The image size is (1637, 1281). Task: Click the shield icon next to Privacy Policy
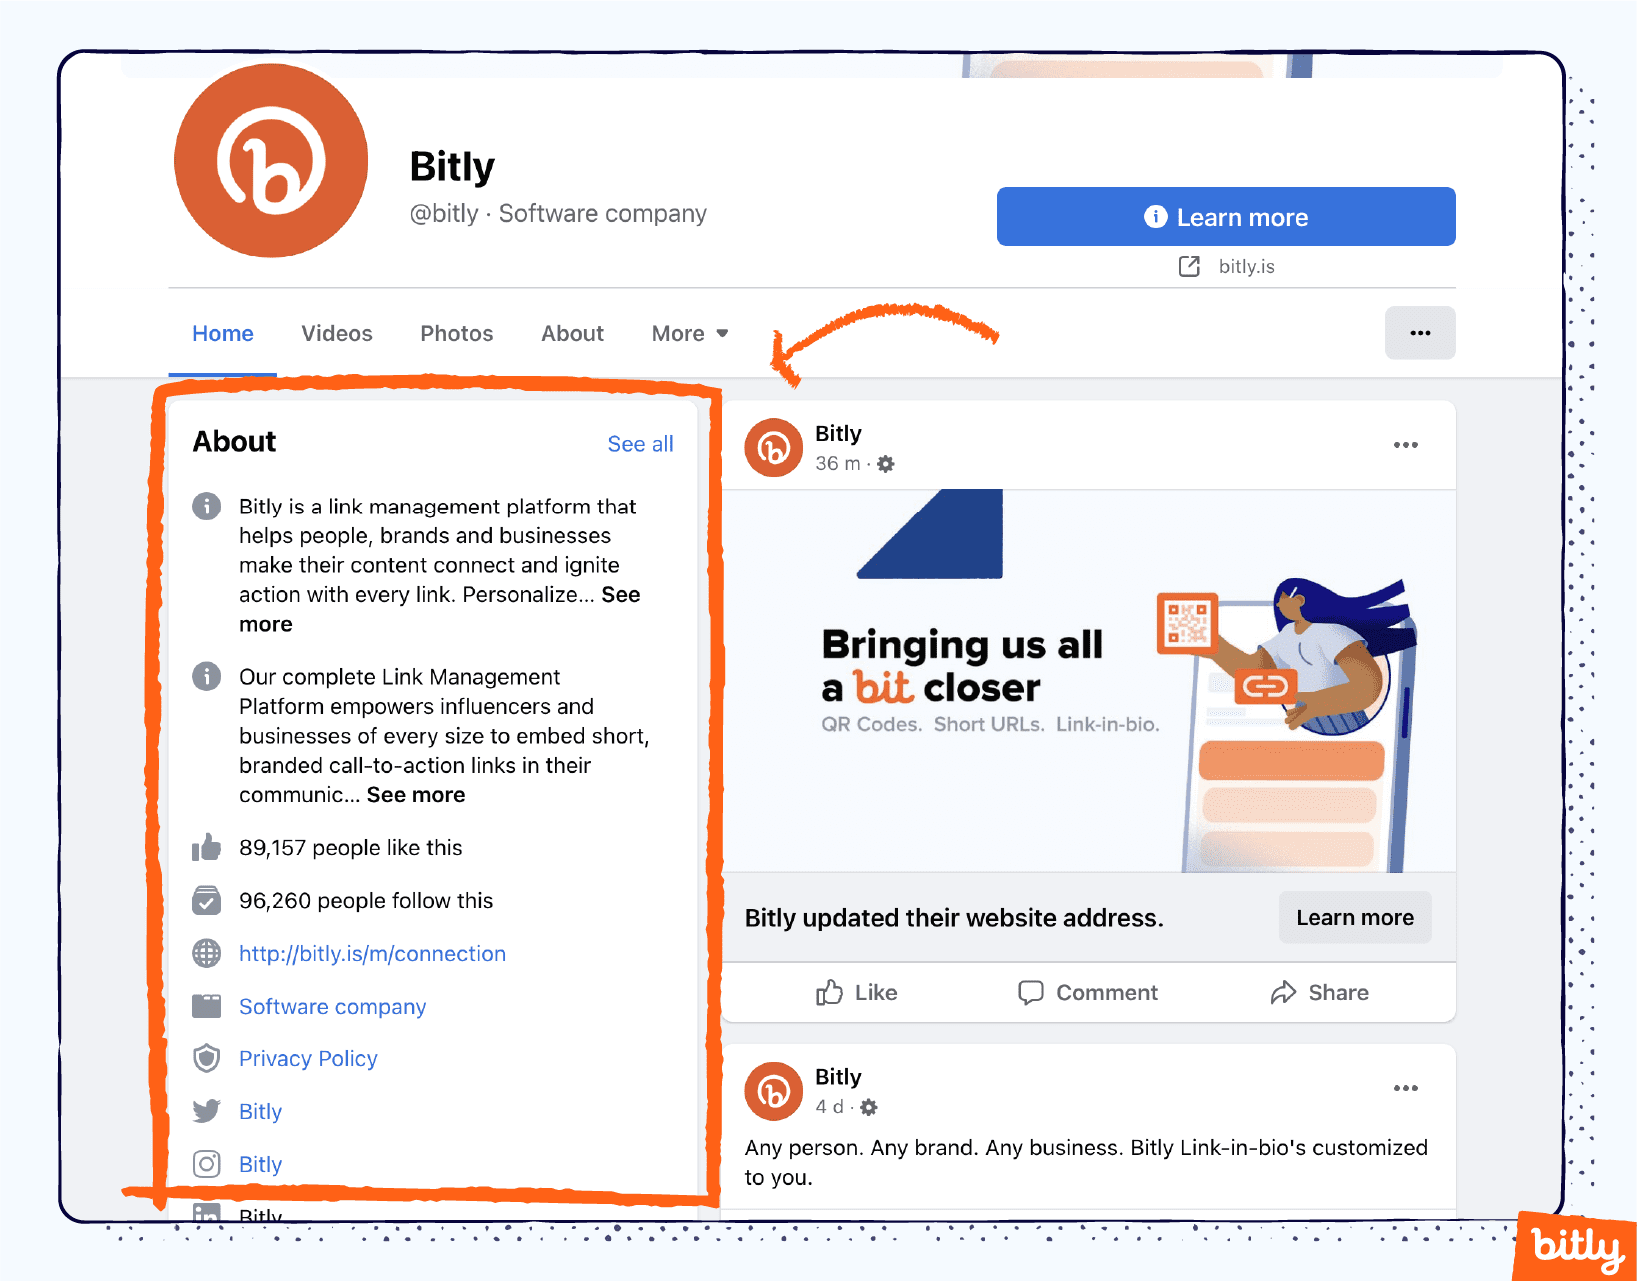click(206, 1058)
